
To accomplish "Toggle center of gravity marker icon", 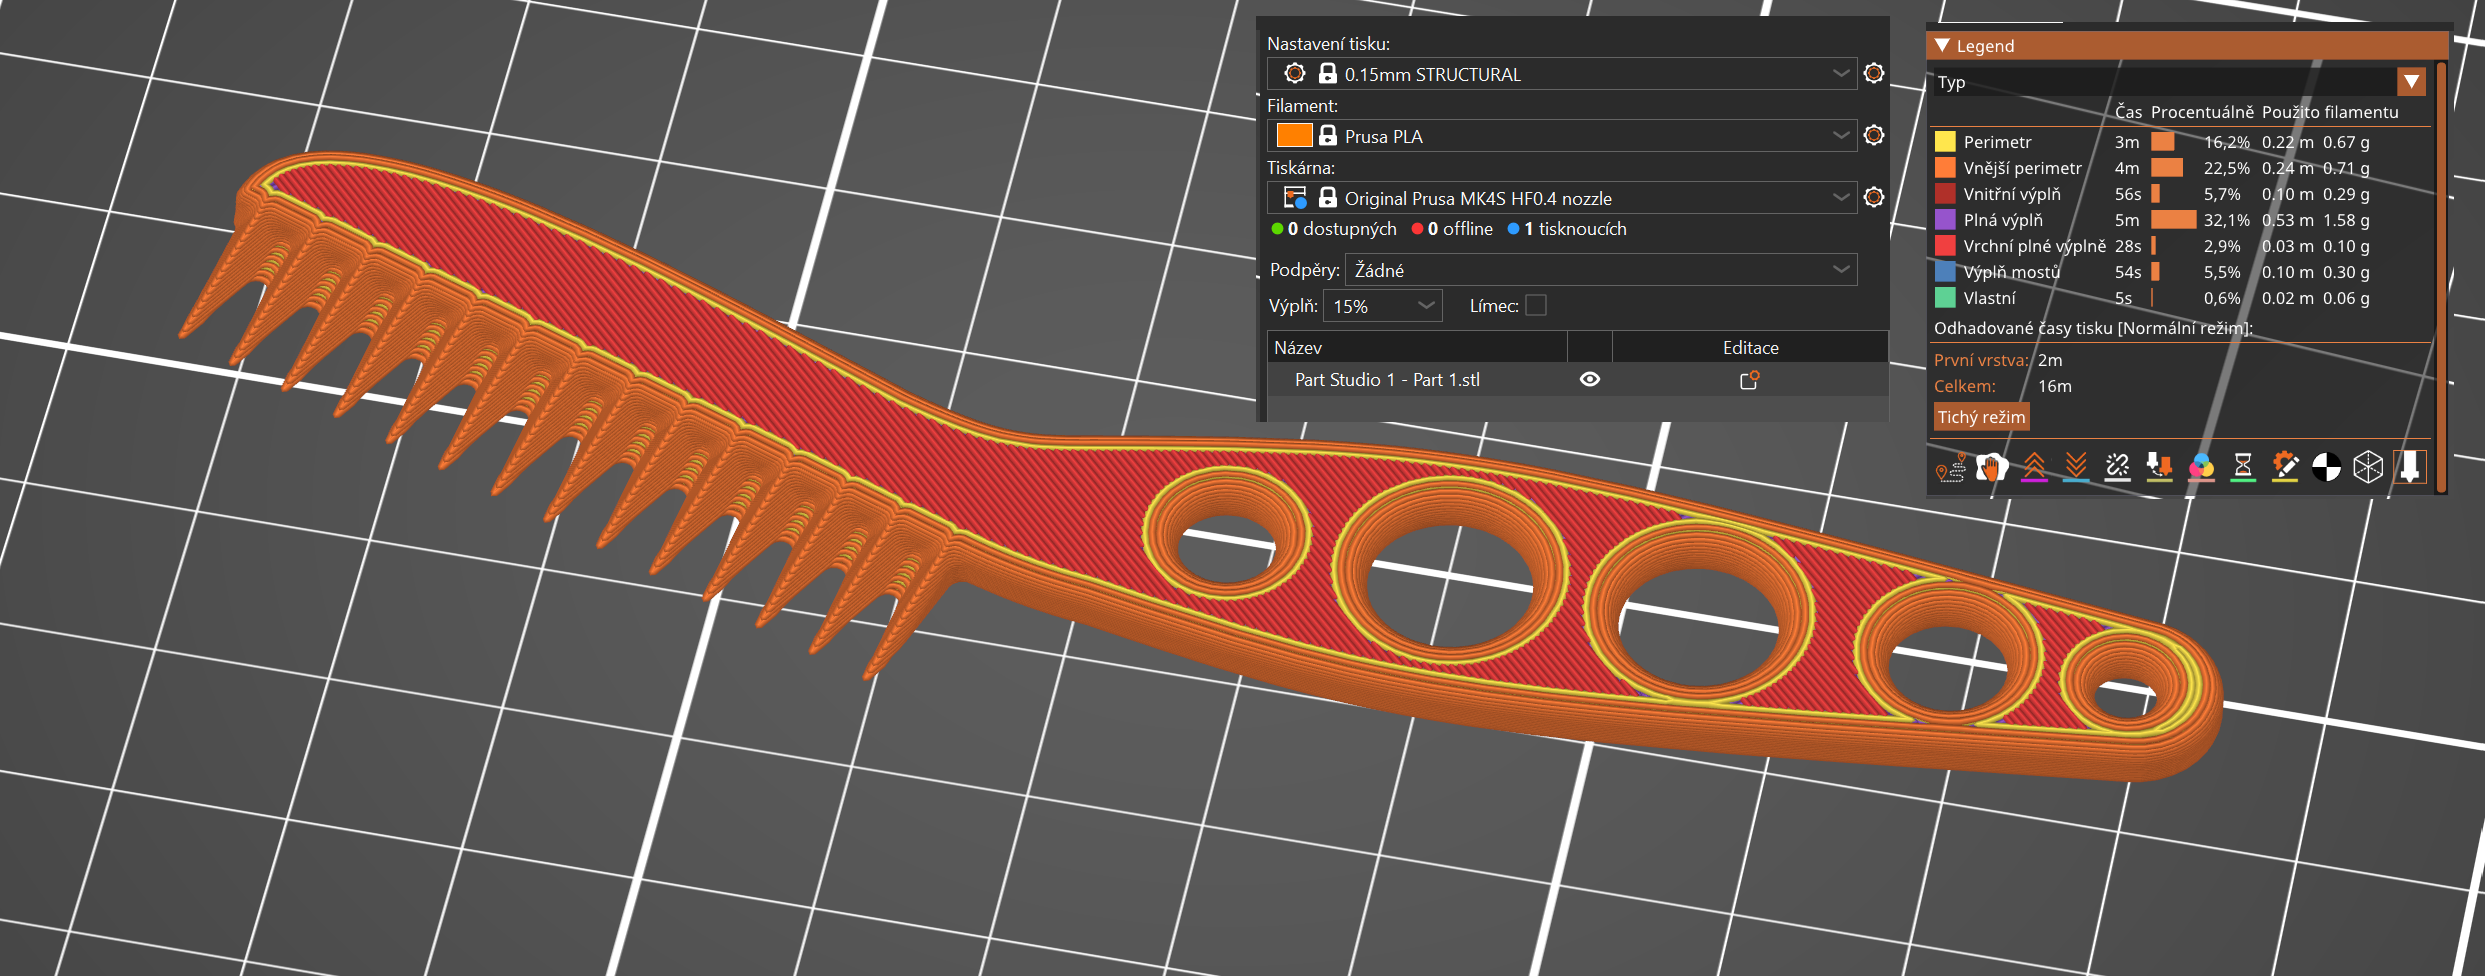I will pyautogui.click(x=2327, y=467).
